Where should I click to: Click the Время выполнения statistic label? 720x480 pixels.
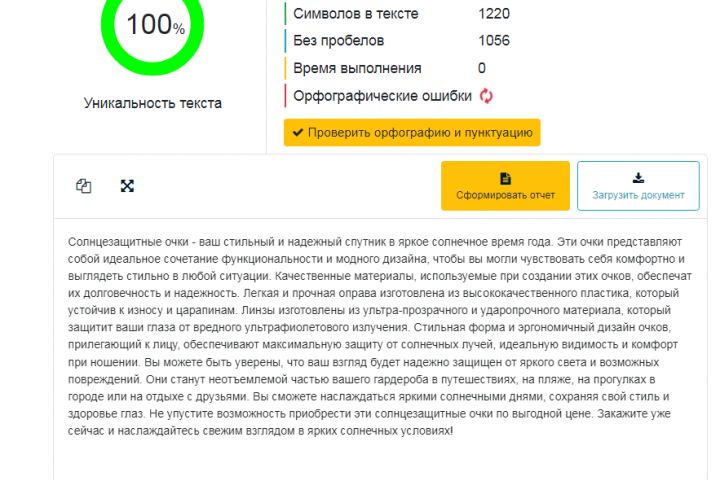(357, 68)
